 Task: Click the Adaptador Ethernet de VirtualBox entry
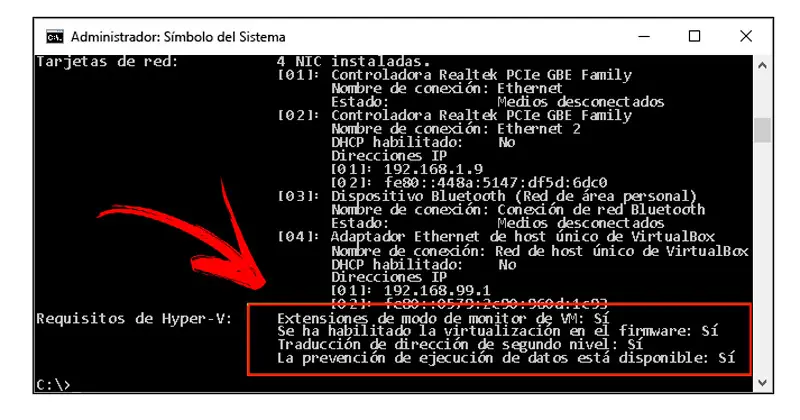point(522,237)
